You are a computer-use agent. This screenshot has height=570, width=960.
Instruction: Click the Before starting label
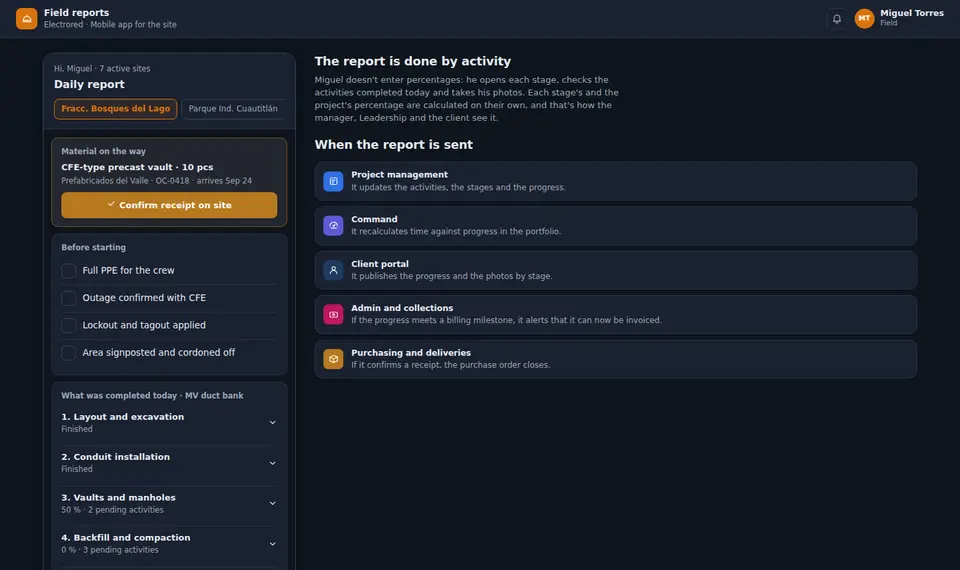(94, 247)
